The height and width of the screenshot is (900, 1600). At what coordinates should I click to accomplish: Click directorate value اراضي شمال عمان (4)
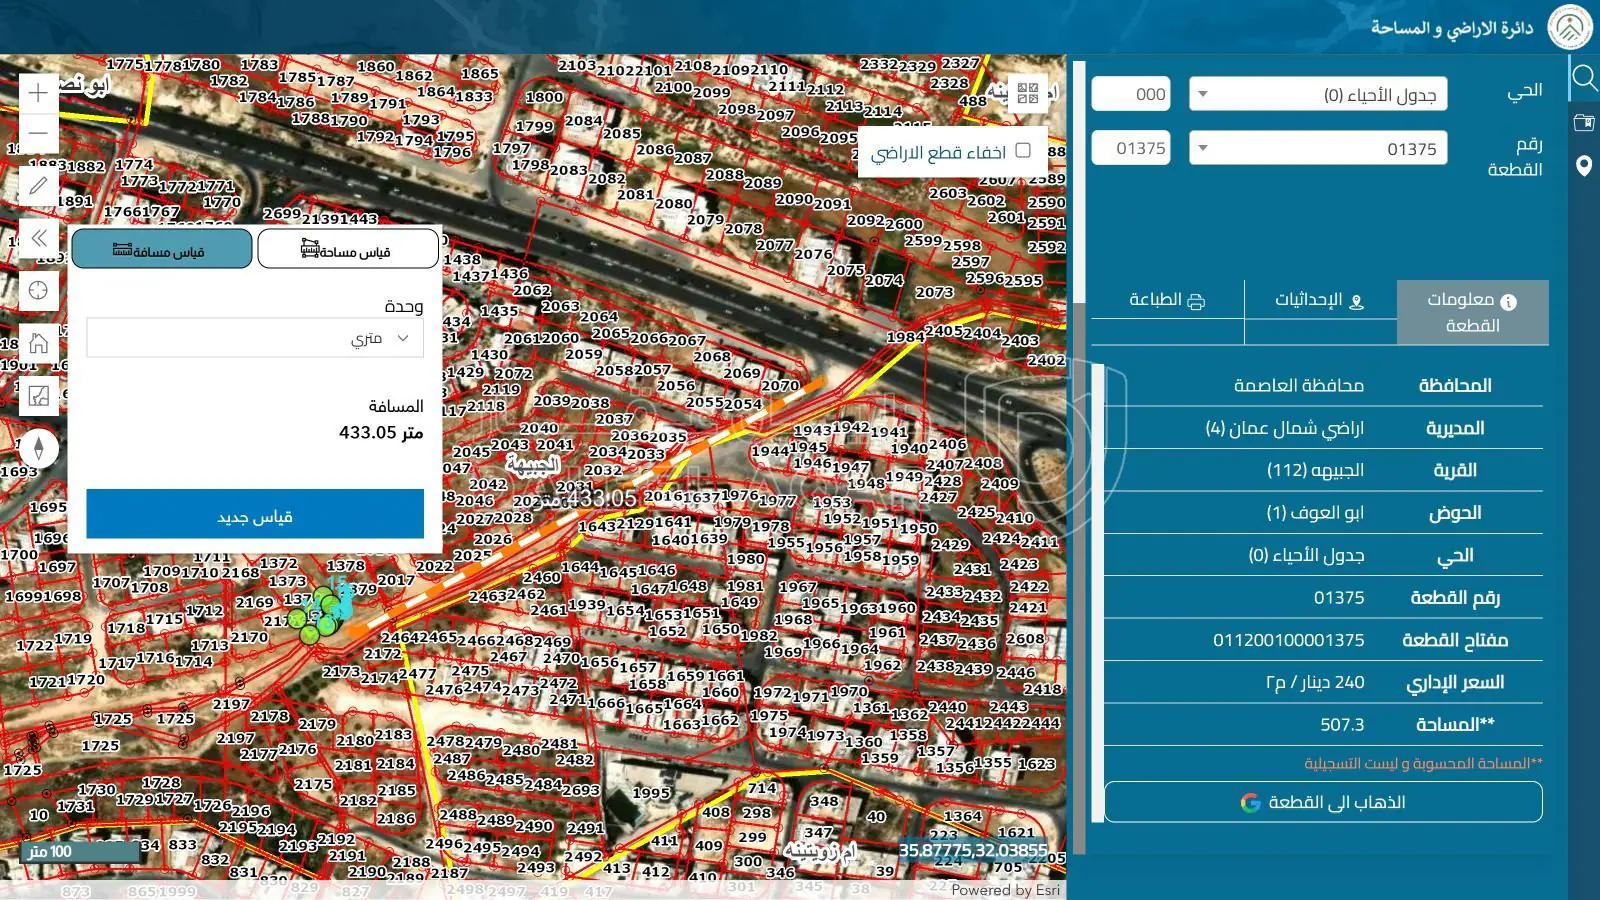[1284, 428]
